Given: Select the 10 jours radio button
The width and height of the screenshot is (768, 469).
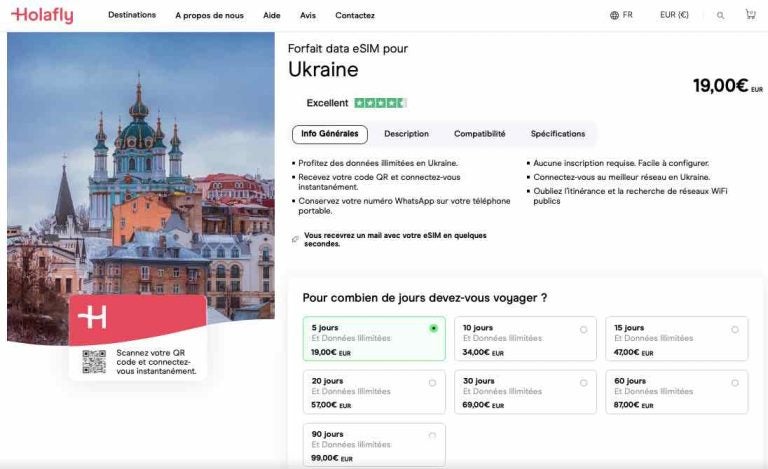Looking at the screenshot, I should [583, 329].
